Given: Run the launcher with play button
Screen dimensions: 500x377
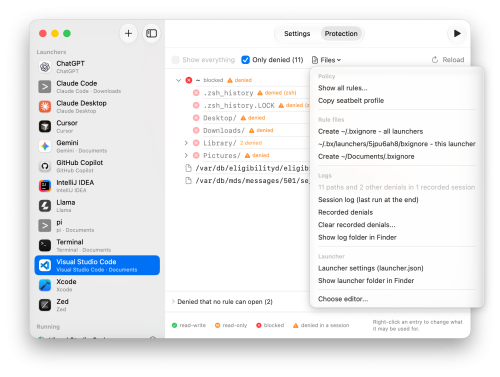Looking at the screenshot, I should 457,33.
